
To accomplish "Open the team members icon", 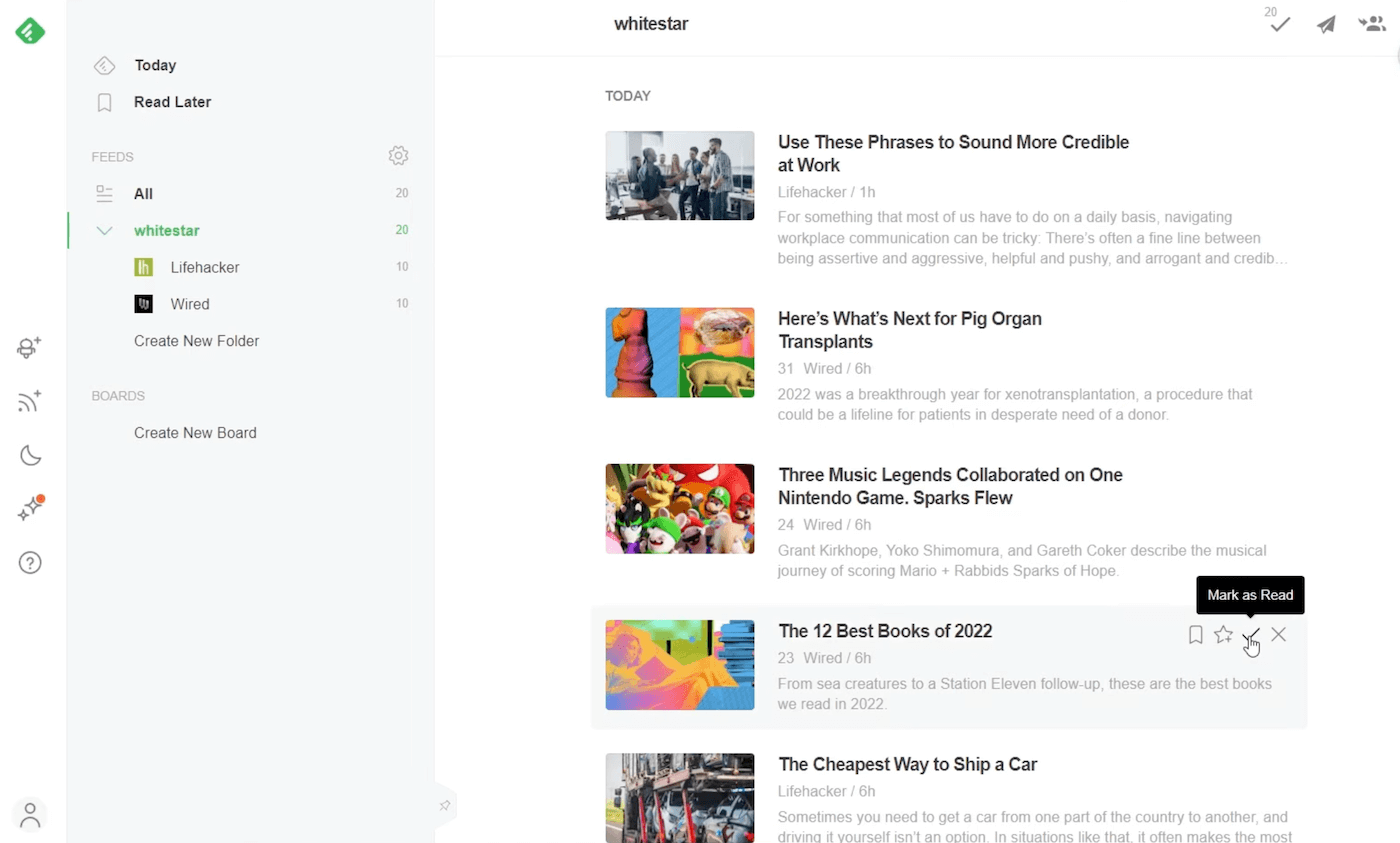I will 1371,24.
